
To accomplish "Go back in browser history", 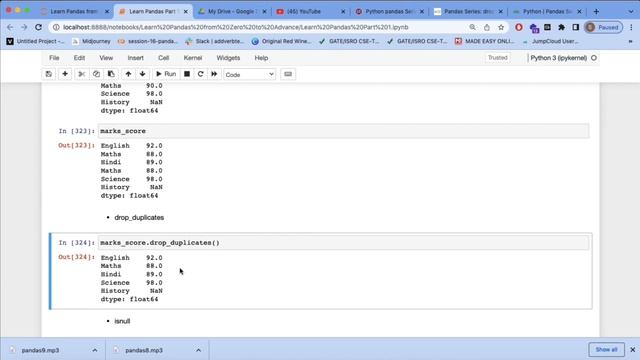I will point(10,27).
